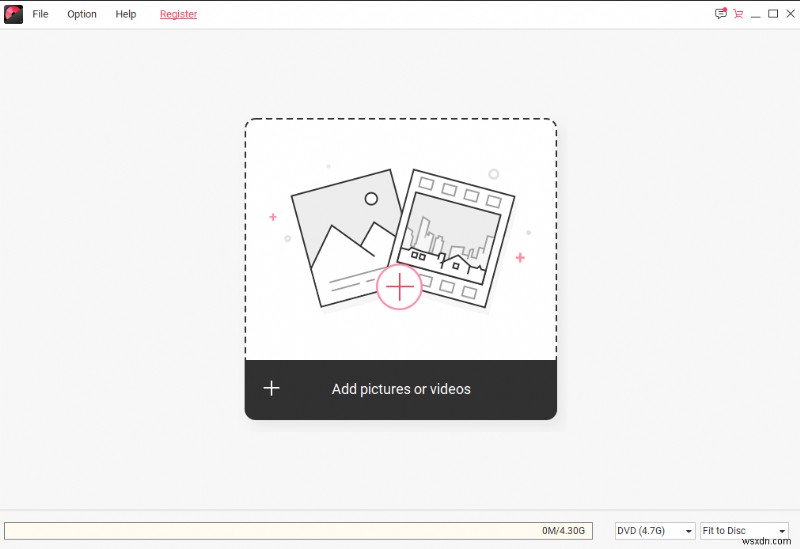800x549 pixels.
Task: Click the red shopping cart icon
Action: [x=738, y=14]
